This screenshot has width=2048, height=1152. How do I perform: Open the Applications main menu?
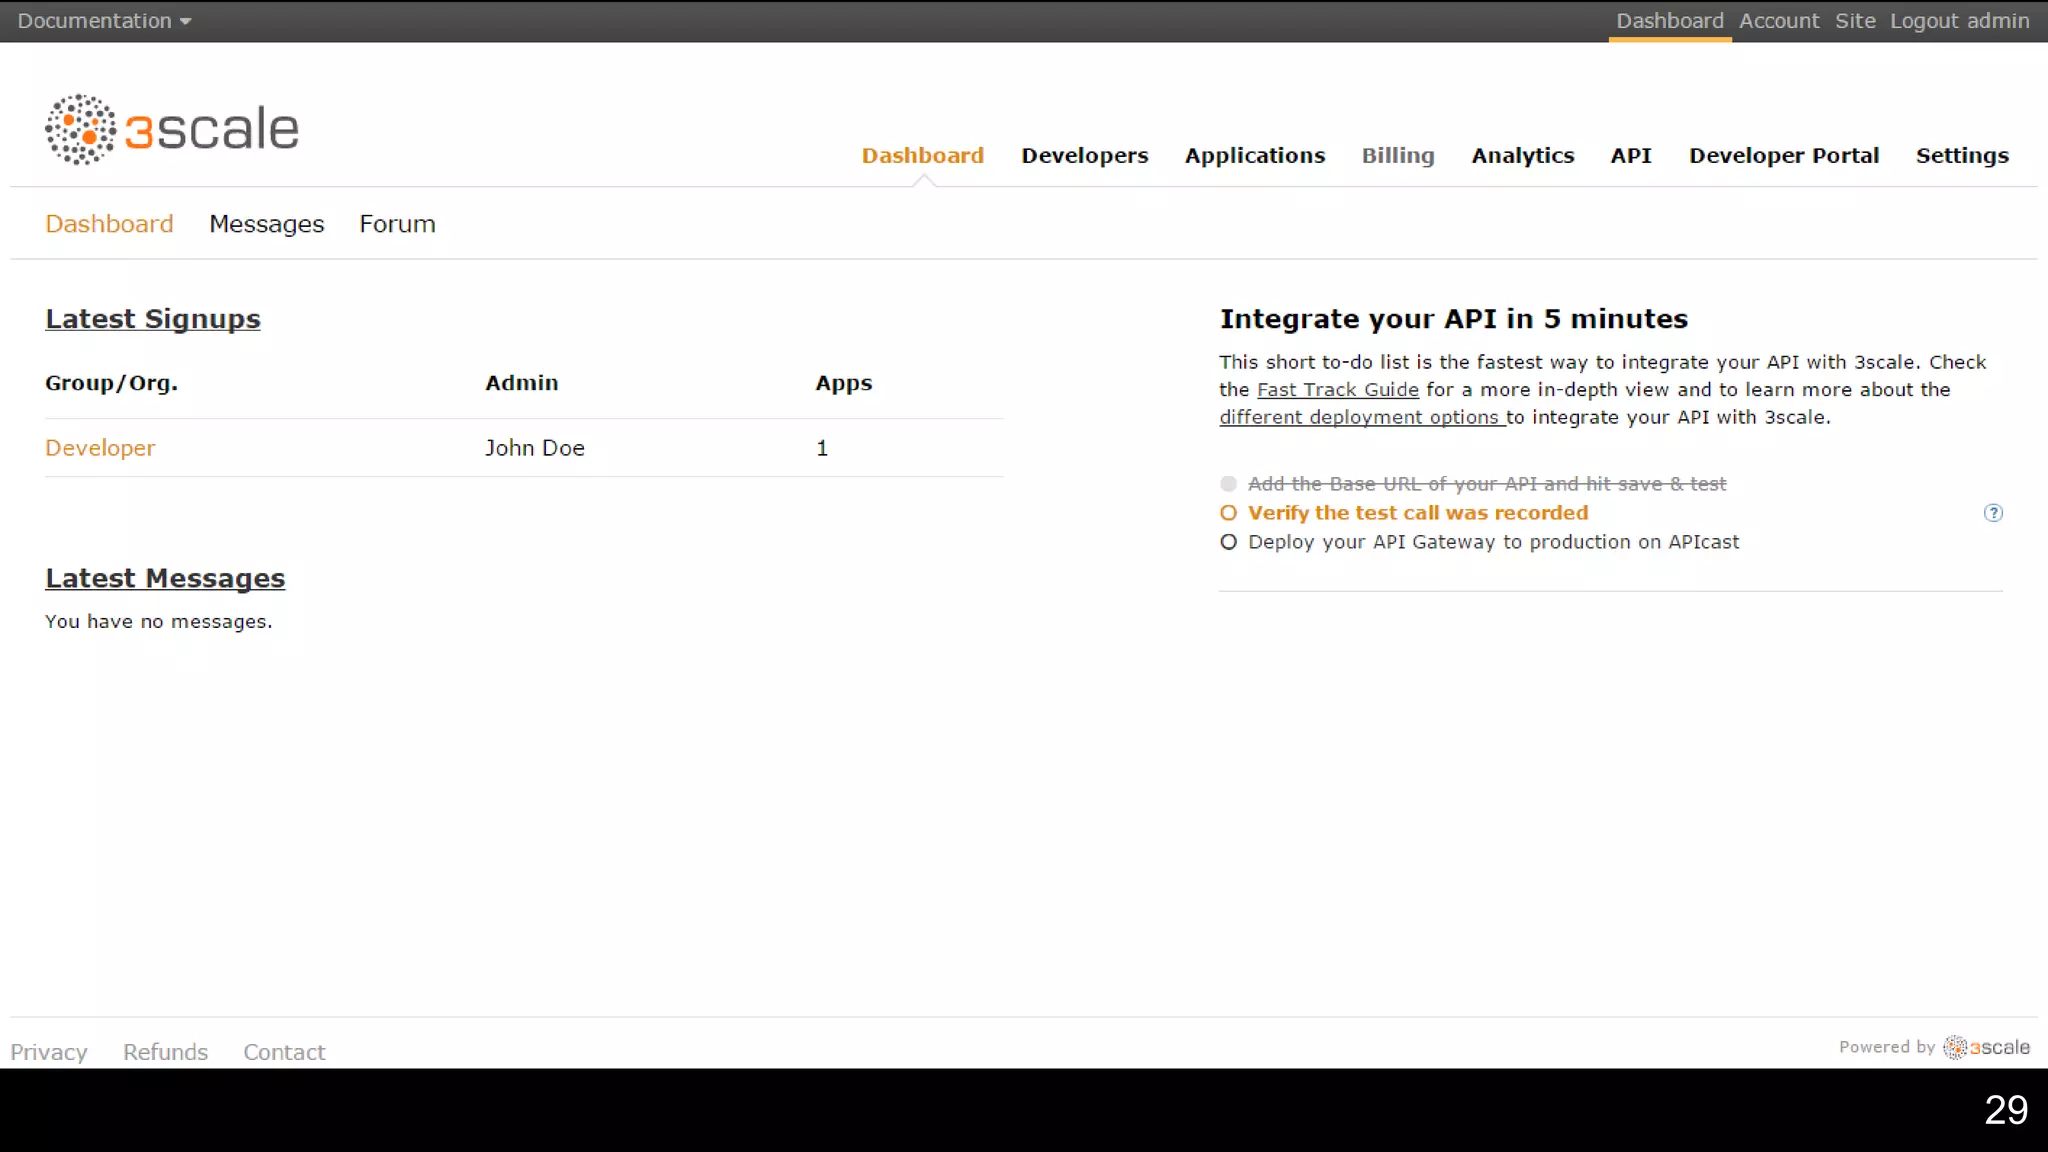click(x=1254, y=156)
